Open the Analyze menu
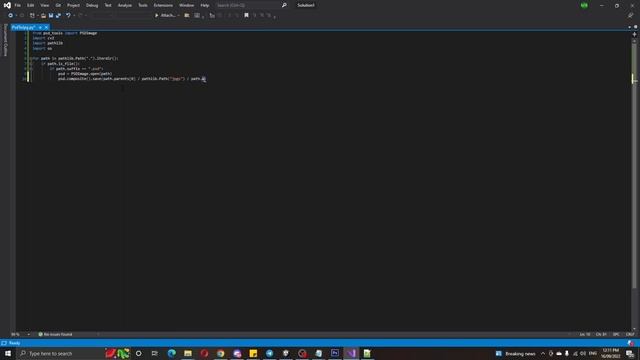Image resolution: width=640 pixels, height=360 pixels. point(124,5)
